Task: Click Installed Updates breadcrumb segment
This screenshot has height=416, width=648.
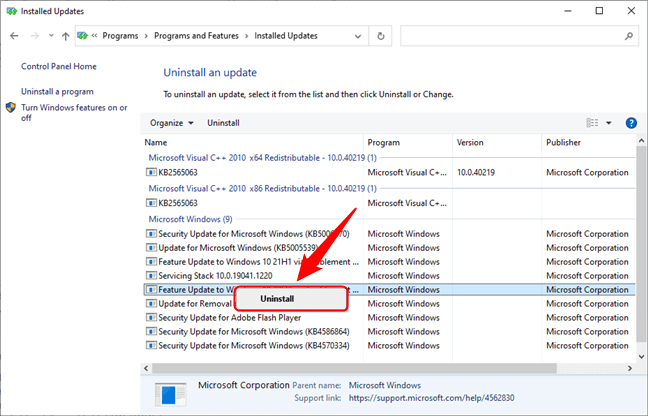Action: pos(286,36)
